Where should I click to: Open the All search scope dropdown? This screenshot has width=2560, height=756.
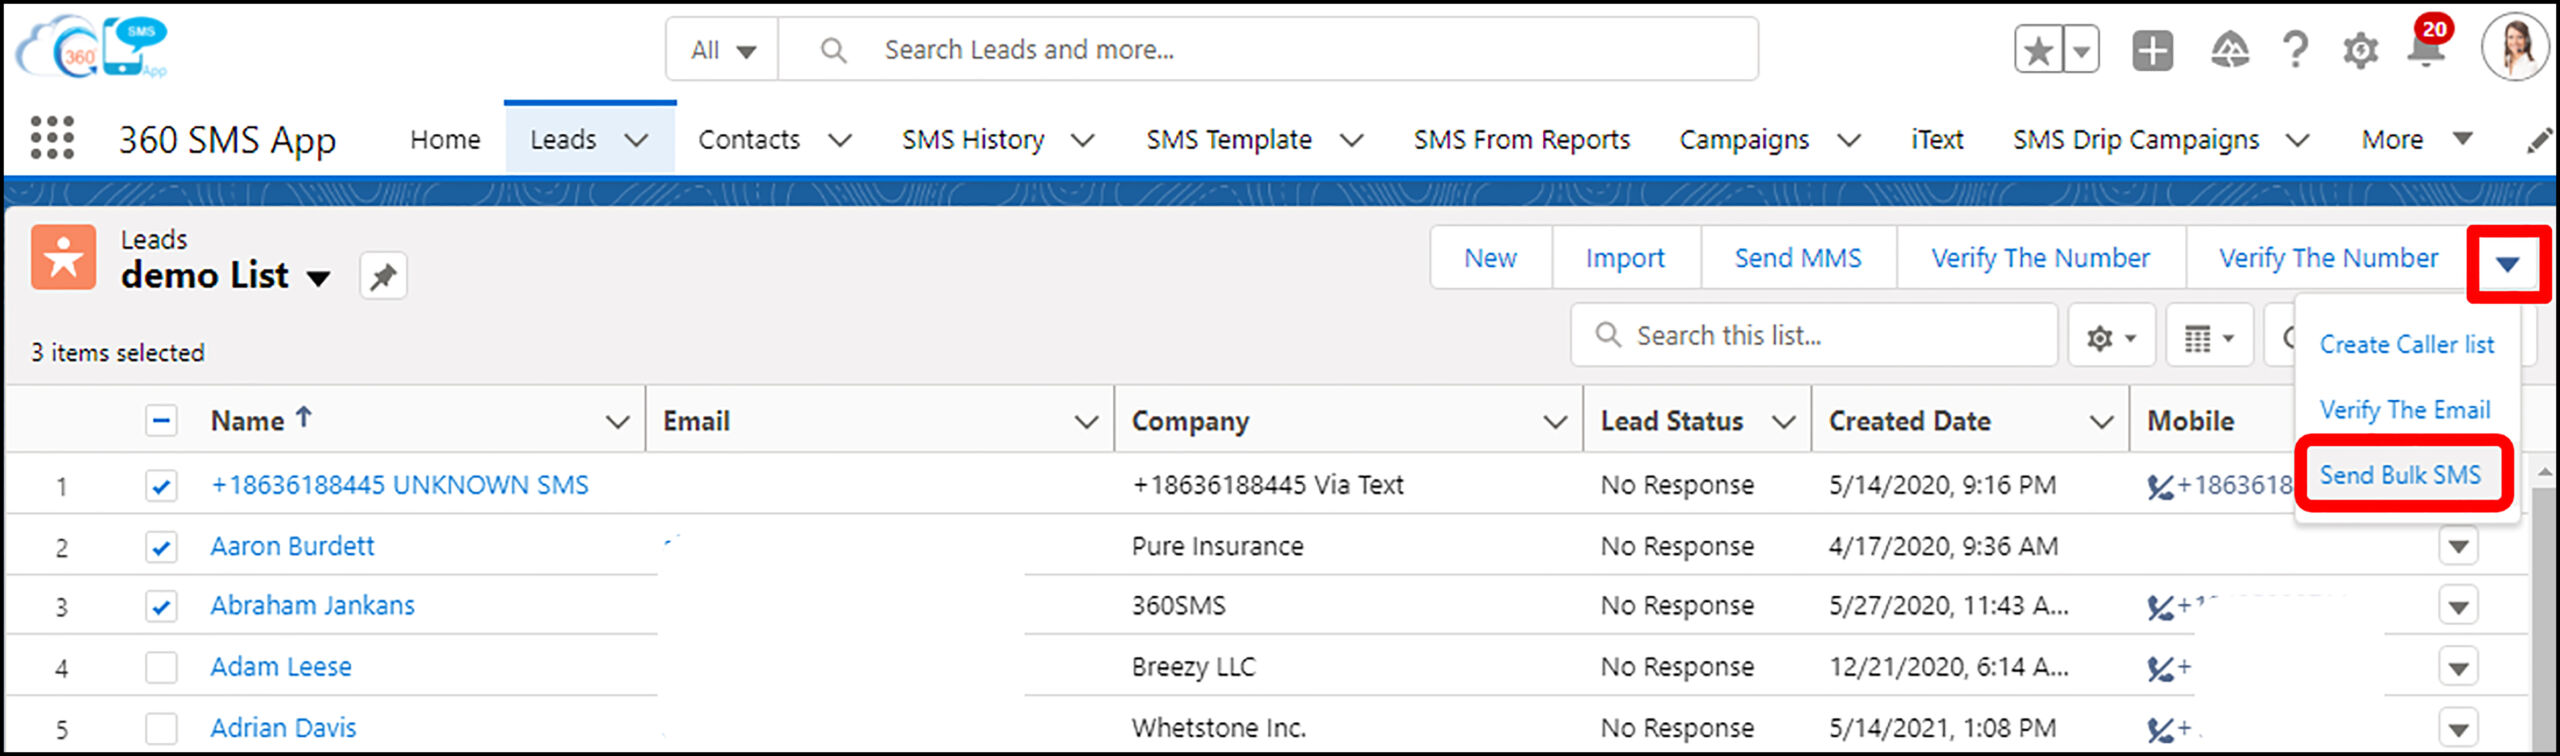[x=722, y=50]
